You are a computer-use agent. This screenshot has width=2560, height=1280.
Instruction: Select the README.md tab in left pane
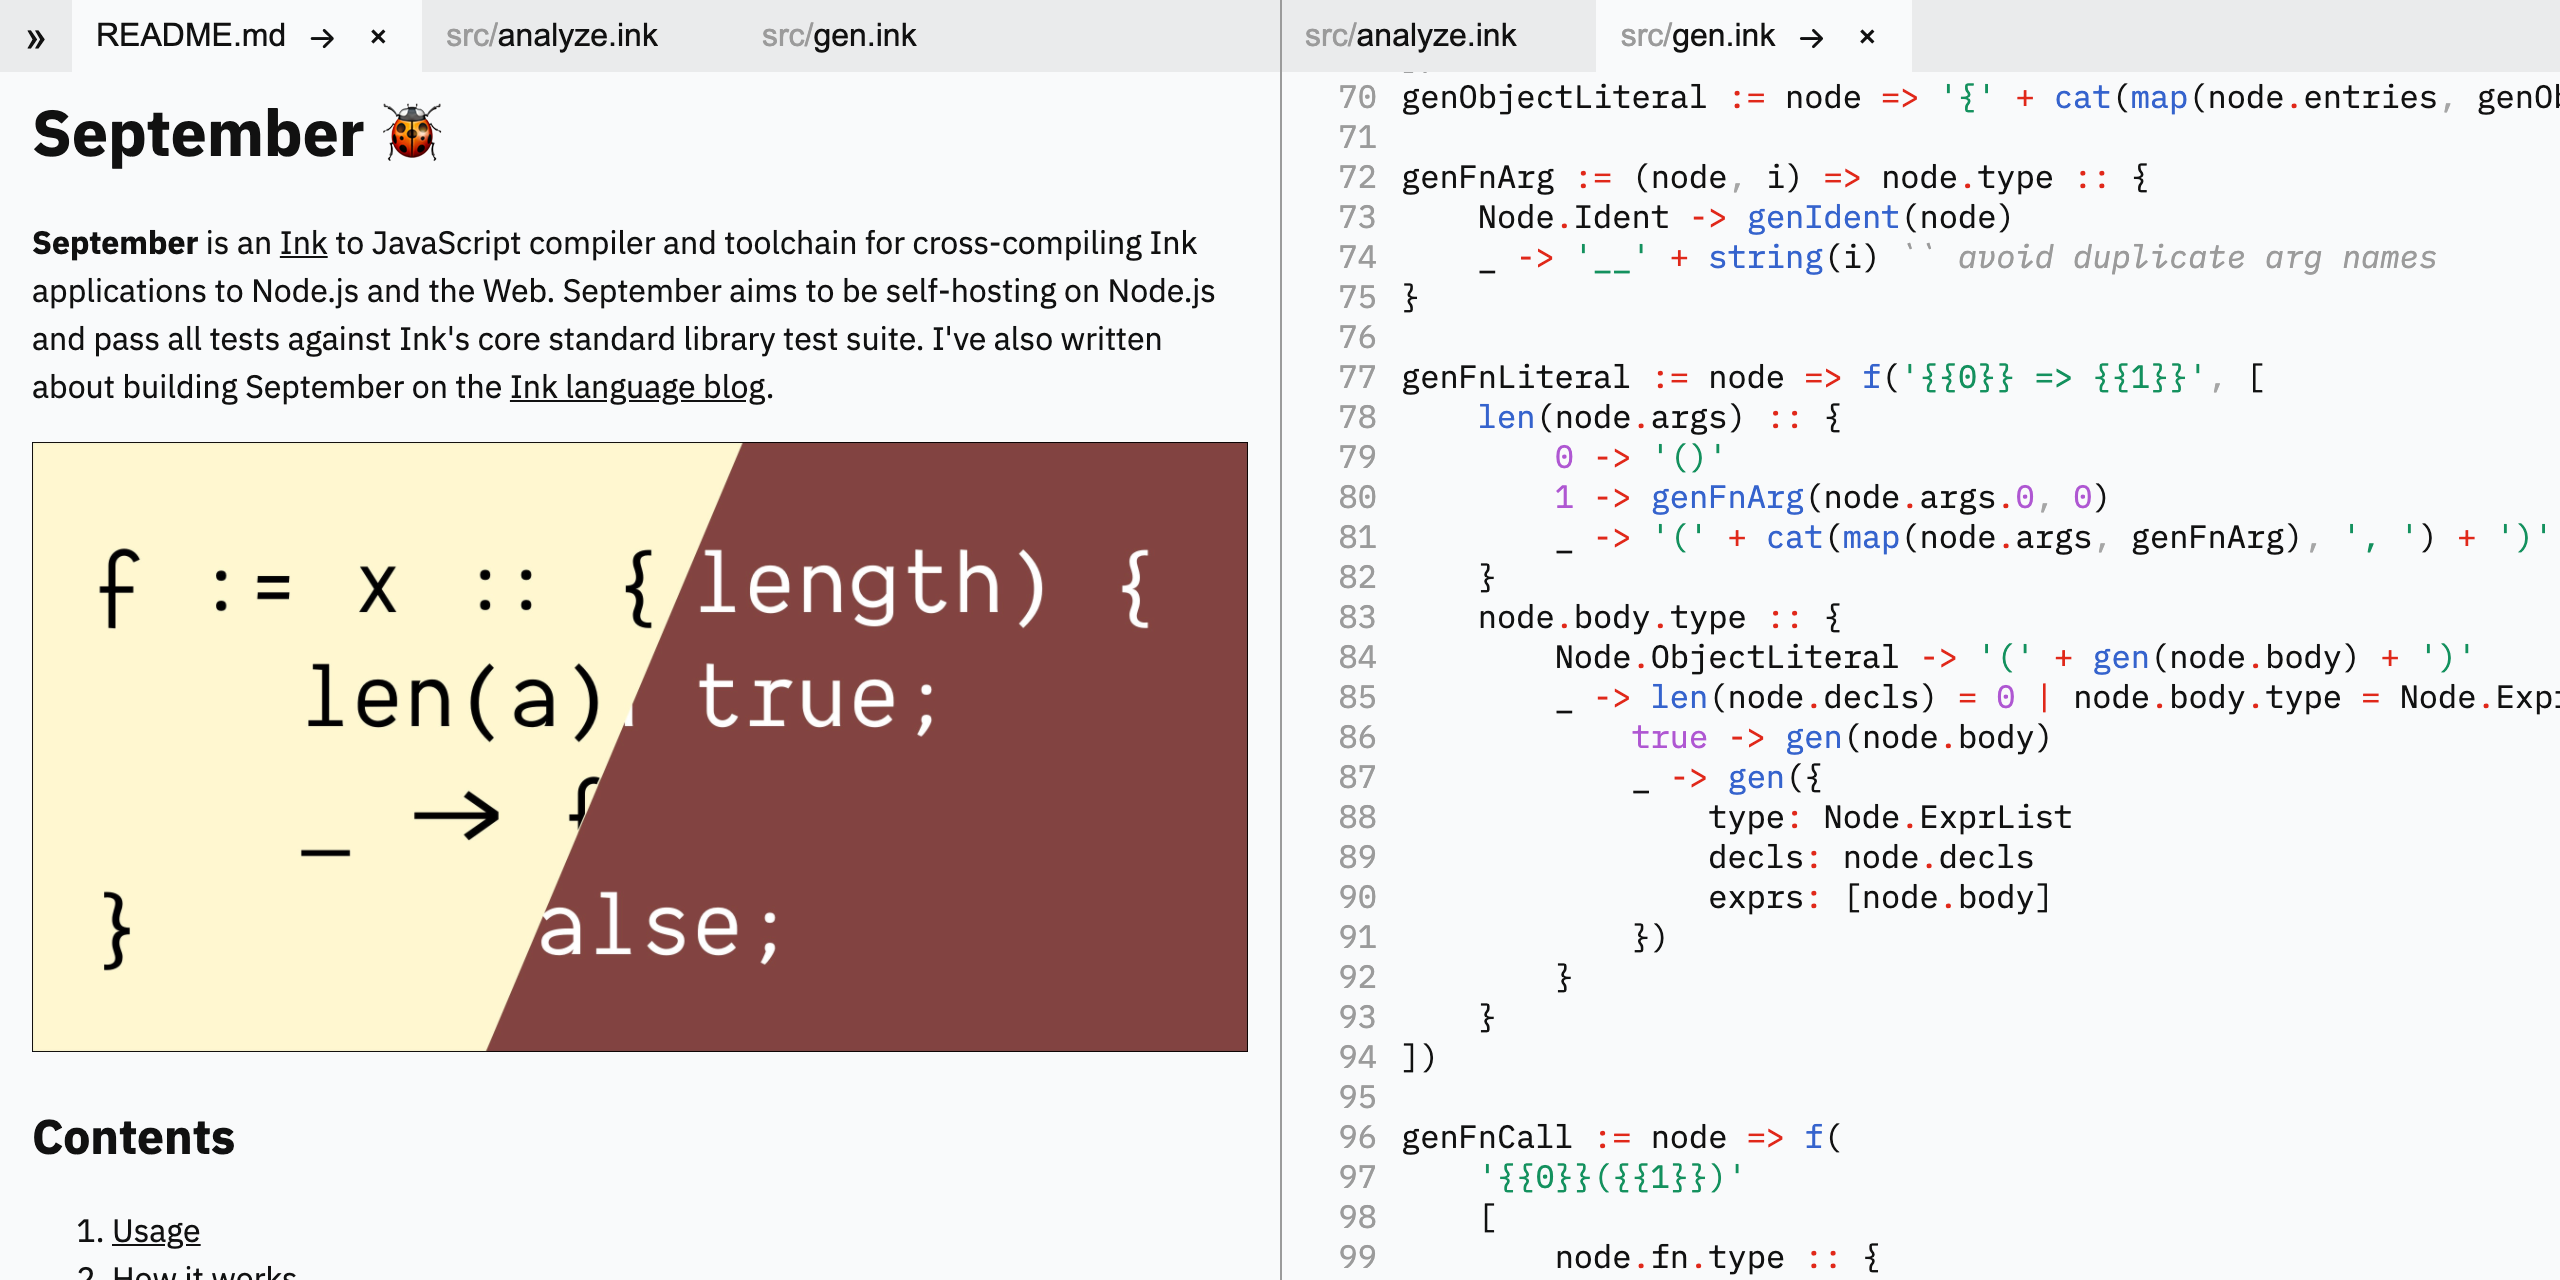pos(190,36)
